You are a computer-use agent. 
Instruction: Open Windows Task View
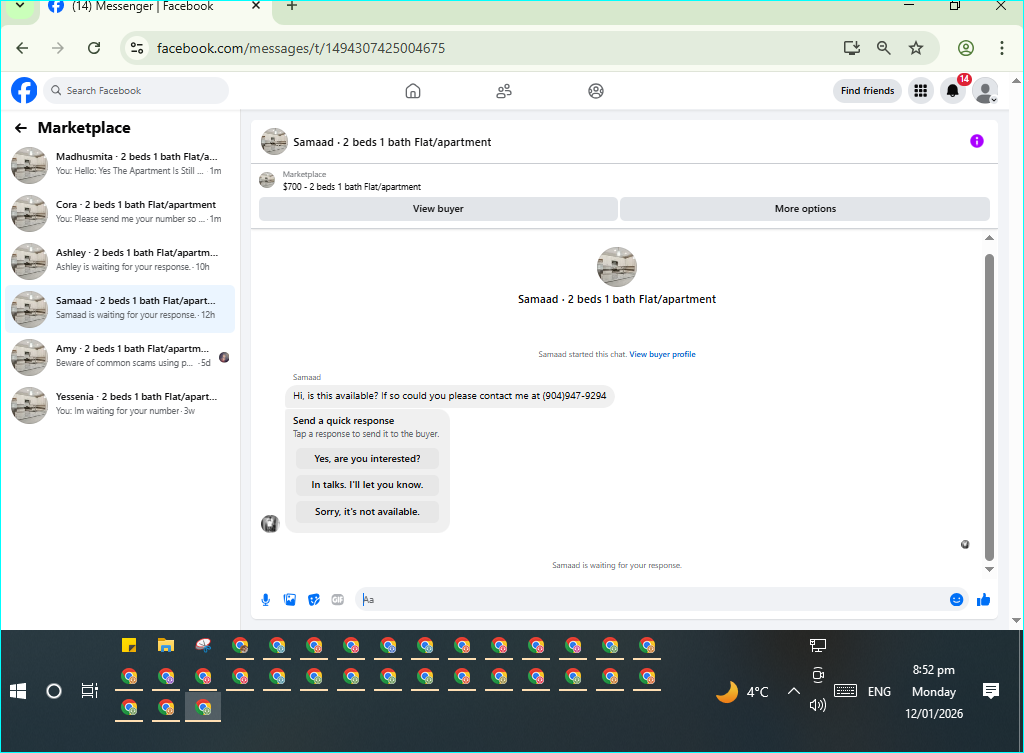(x=89, y=691)
